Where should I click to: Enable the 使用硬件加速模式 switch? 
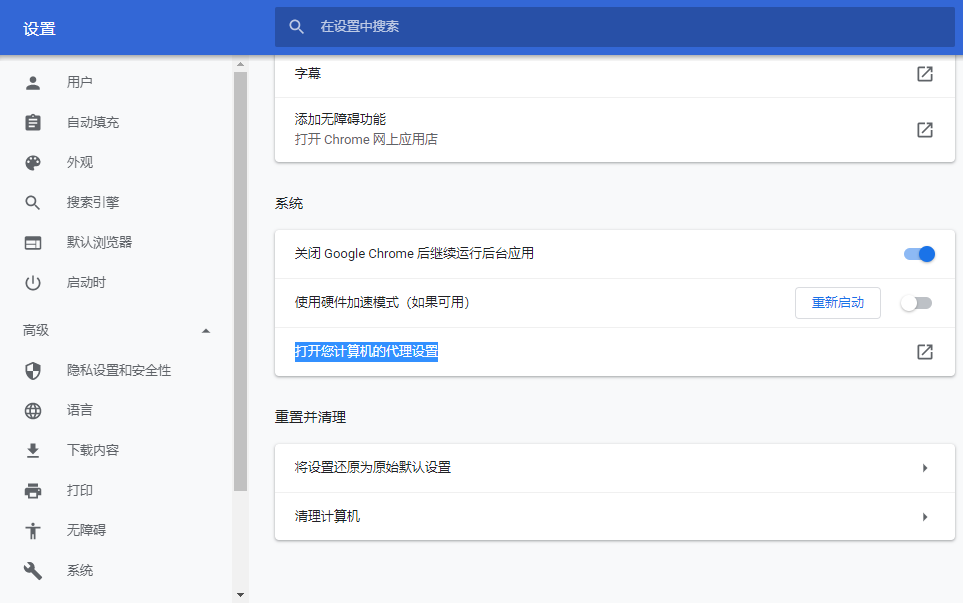click(916, 303)
